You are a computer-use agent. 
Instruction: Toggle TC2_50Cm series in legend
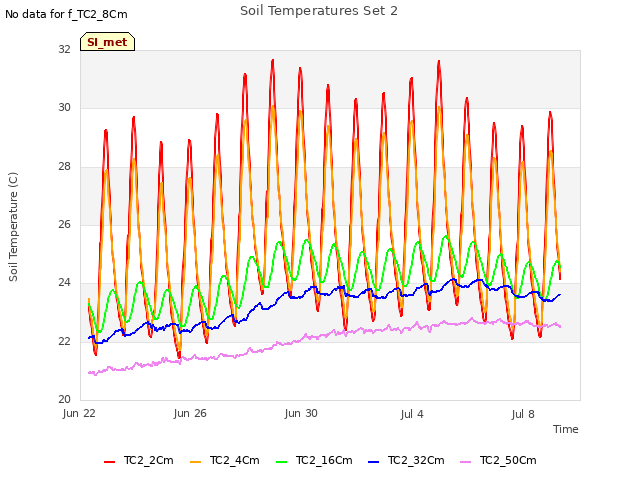pos(498,460)
